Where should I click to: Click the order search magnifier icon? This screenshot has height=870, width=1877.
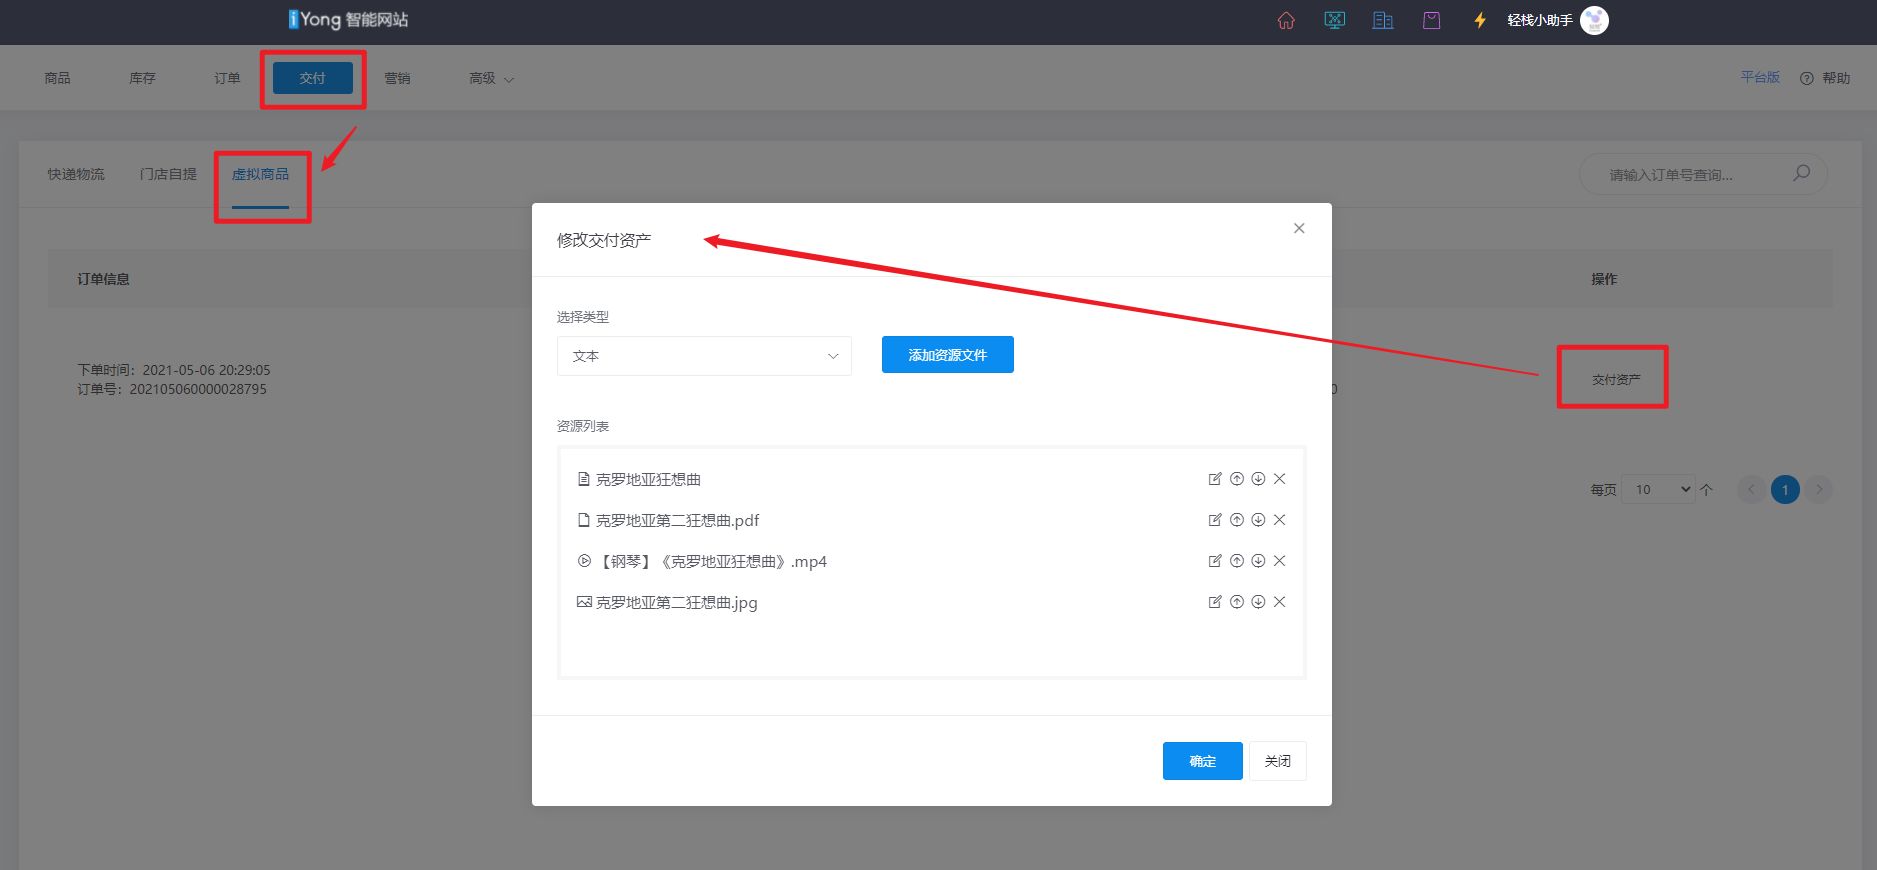click(x=1801, y=173)
